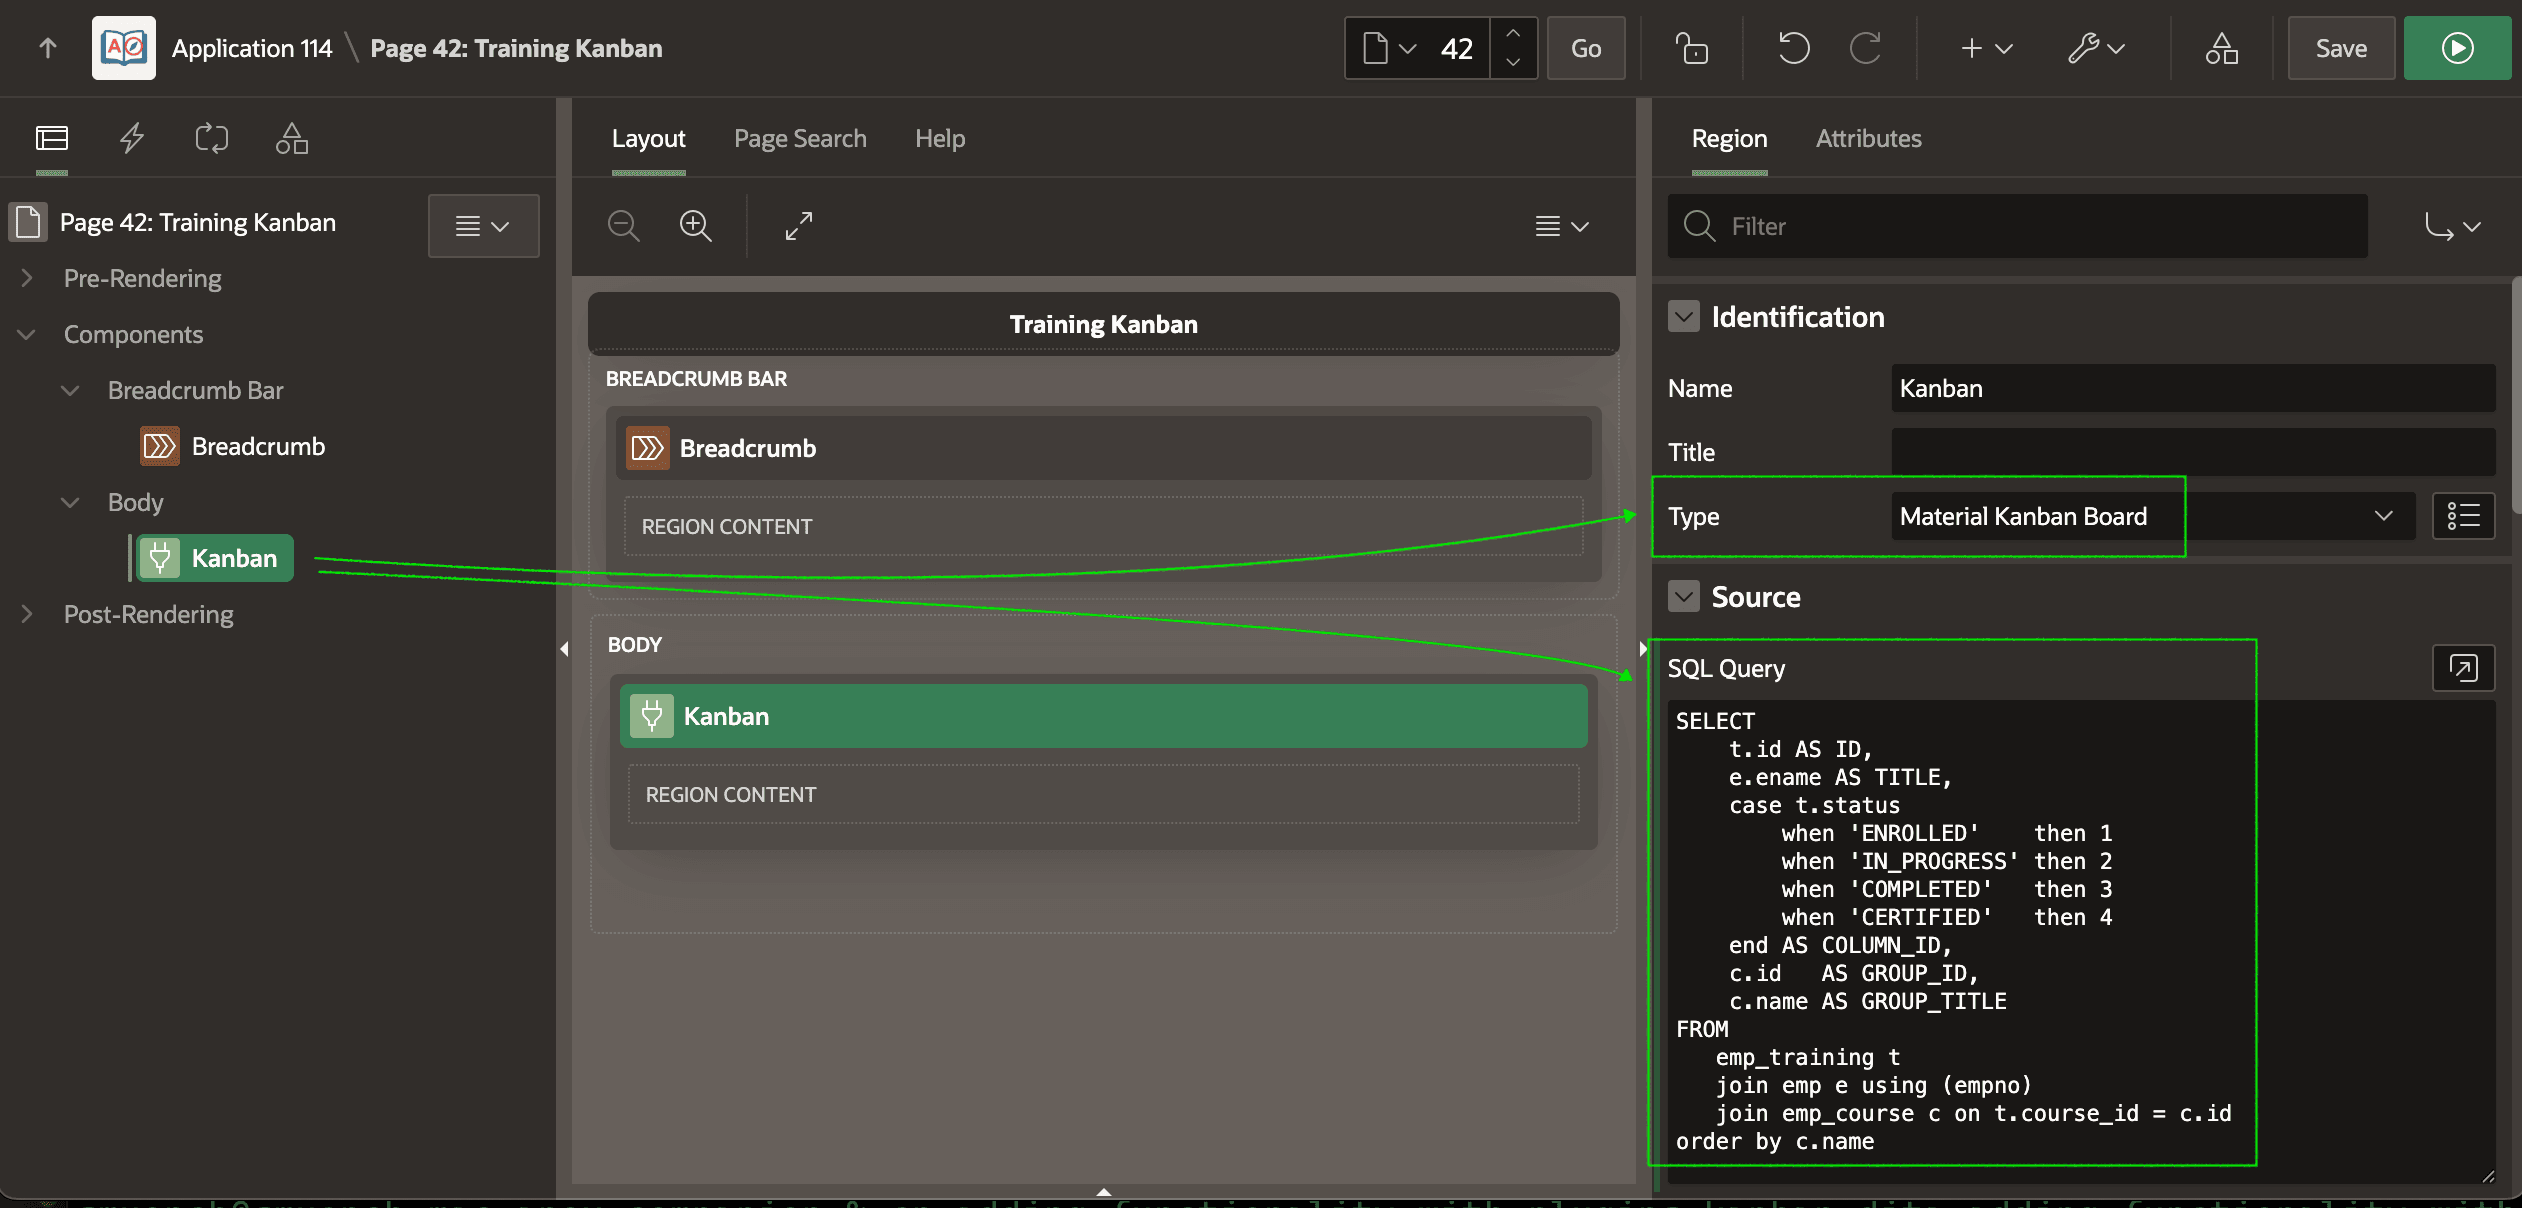Viewport: 2522px width, 1208px height.
Task: Collapse the Components node
Action: (27, 334)
